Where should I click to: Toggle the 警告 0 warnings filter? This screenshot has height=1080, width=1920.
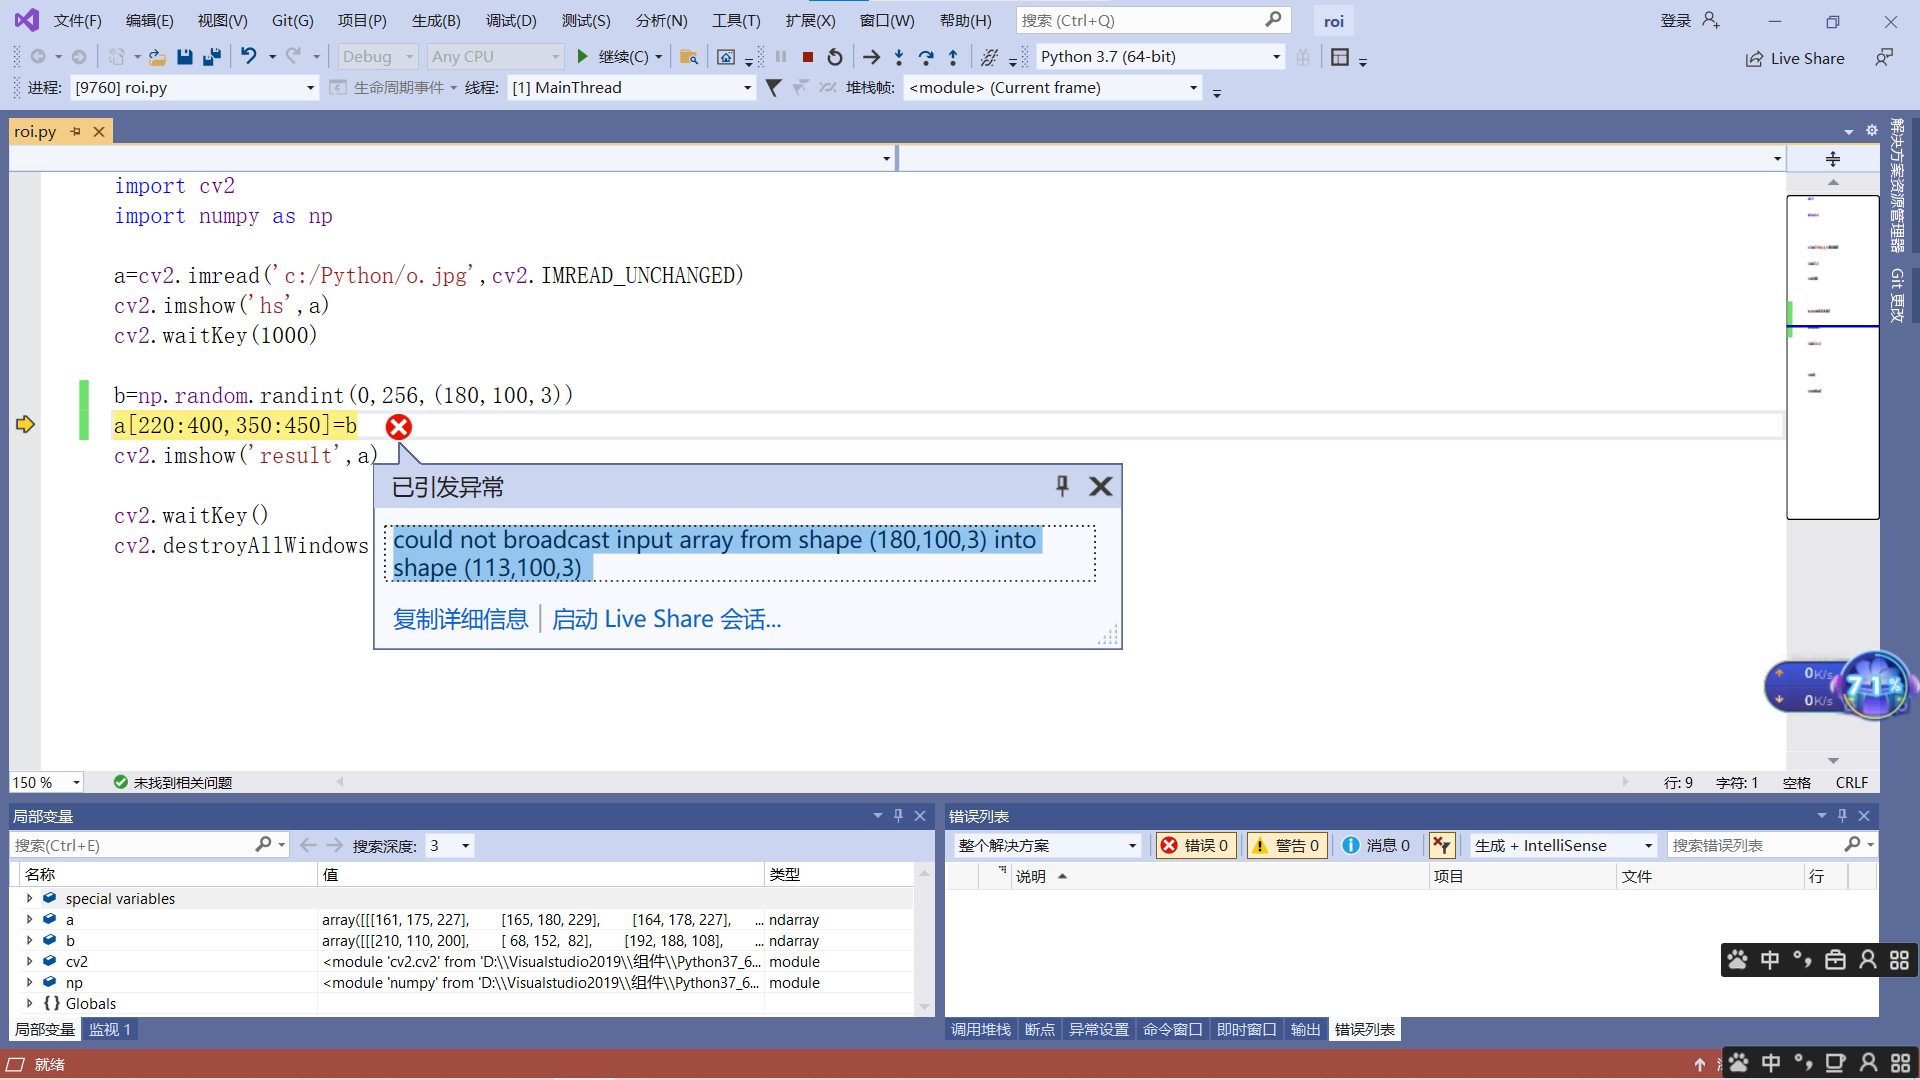1286,845
